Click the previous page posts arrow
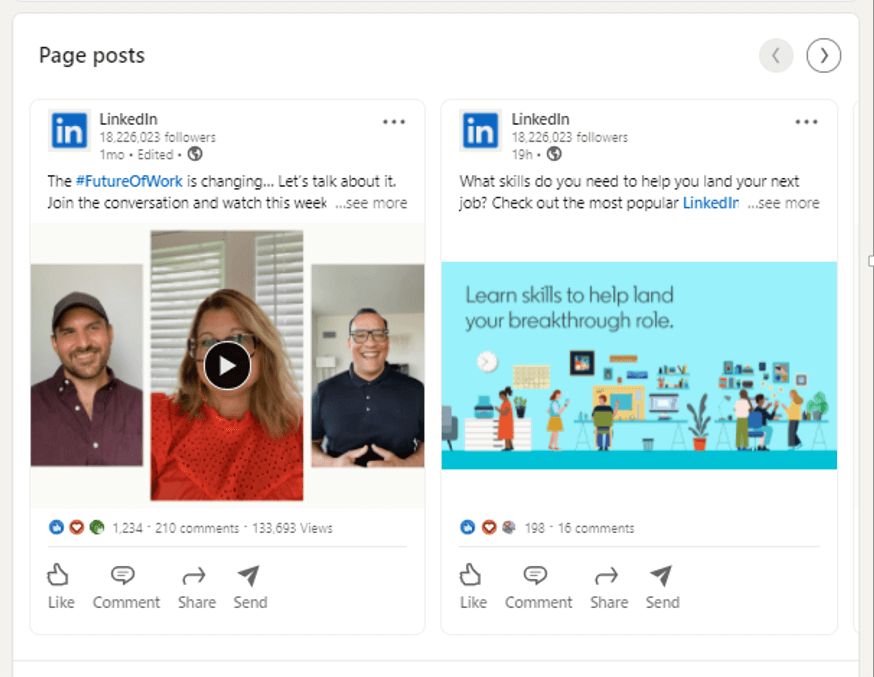Image resolution: width=874 pixels, height=677 pixels. click(x=776, y=55)
